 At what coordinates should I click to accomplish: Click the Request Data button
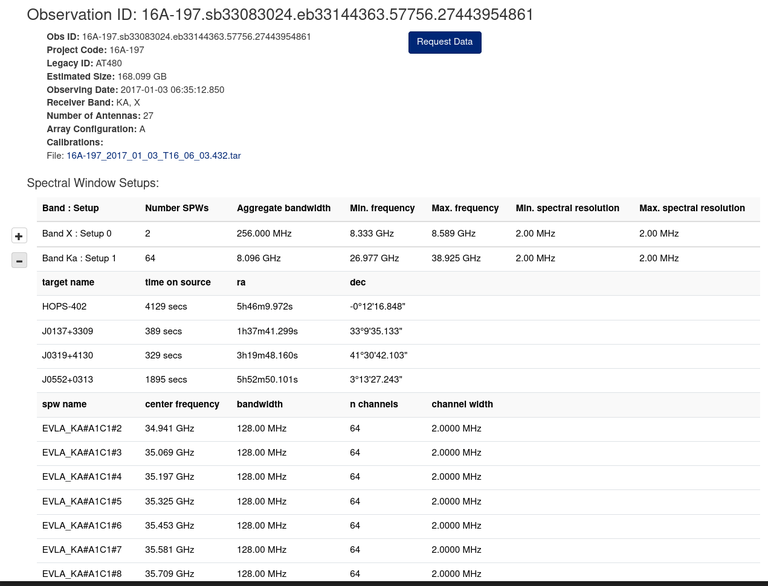444,42
